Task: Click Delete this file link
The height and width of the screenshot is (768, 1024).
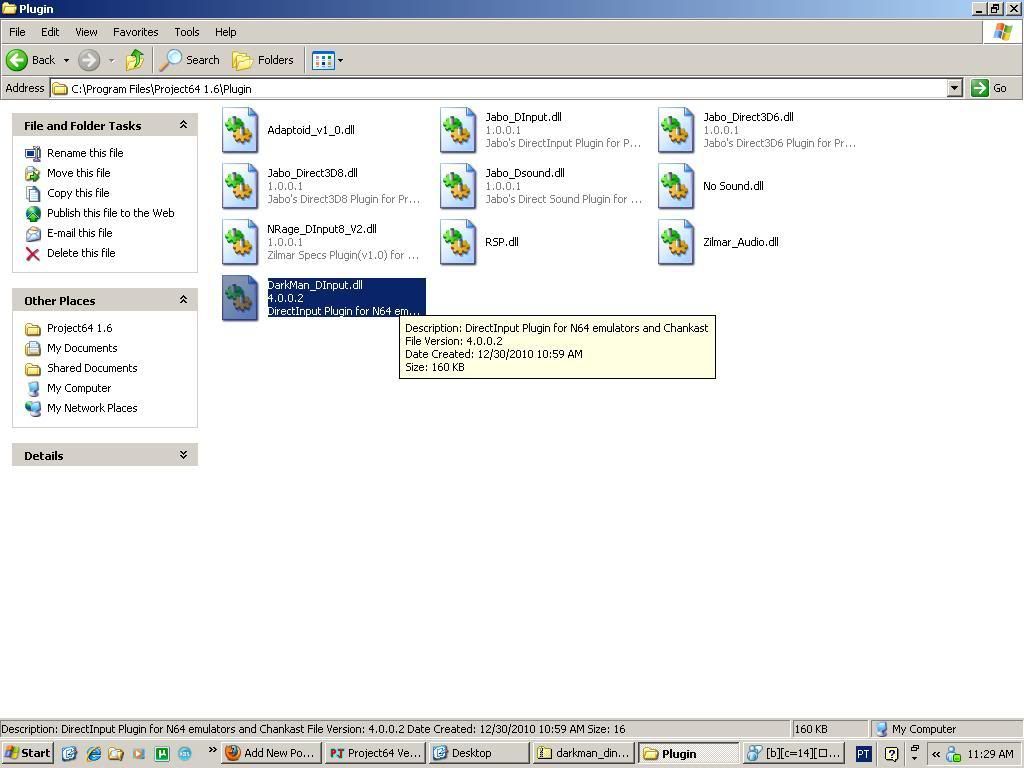Action: pyautogui.click(x=80, y=253)
